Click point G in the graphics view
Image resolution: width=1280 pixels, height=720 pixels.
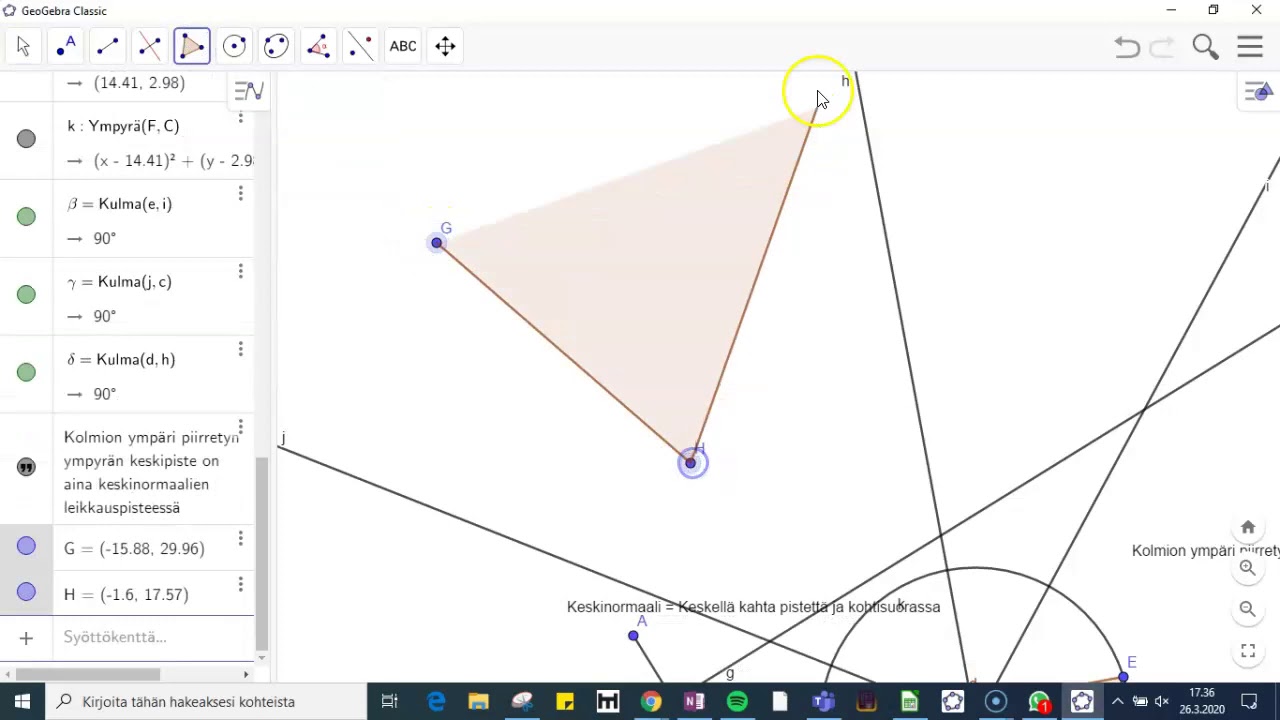(436, 243)
